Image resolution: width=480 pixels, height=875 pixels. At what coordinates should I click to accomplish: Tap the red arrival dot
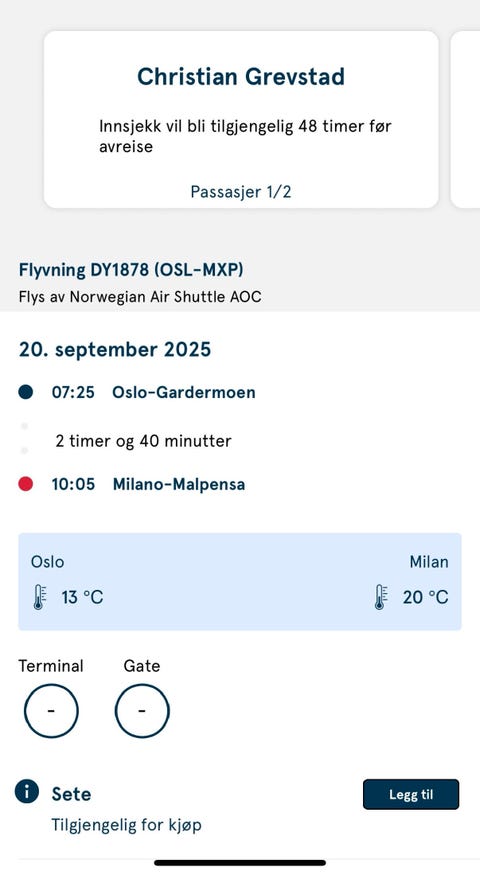26,484
